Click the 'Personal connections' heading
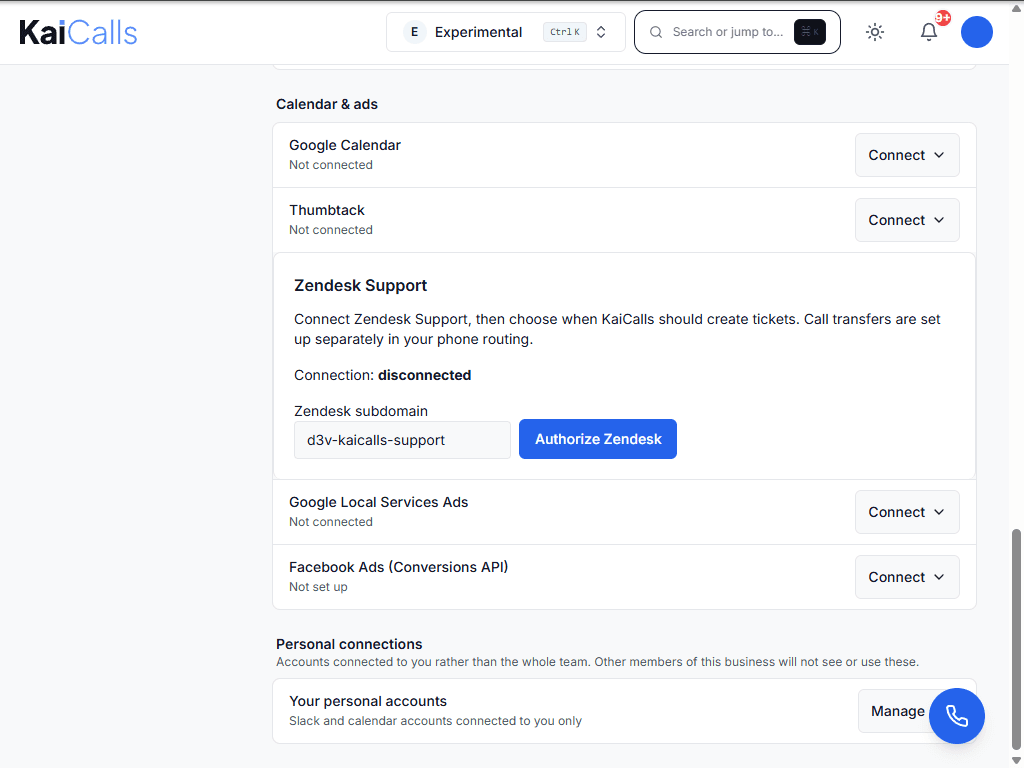Viewport: 1024px width, 768px height. point(349,644)
